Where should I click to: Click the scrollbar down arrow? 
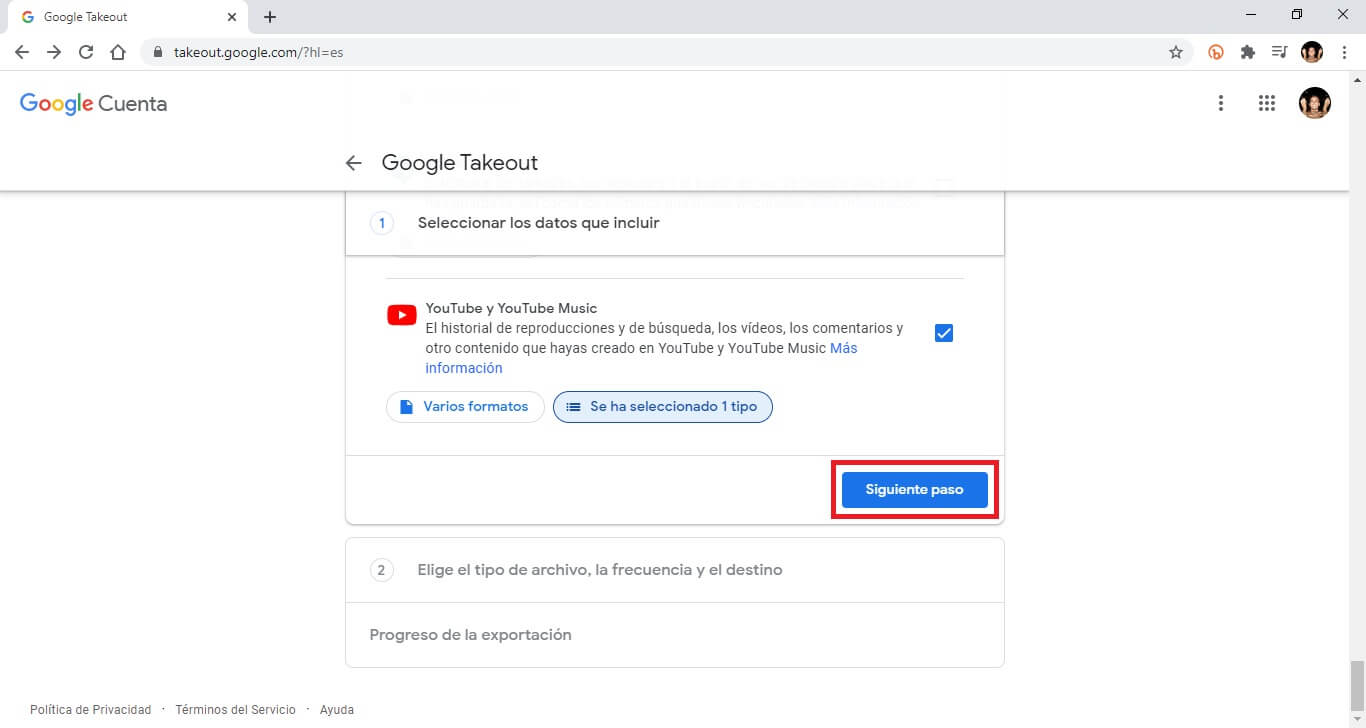click(x=1357, y=720)
